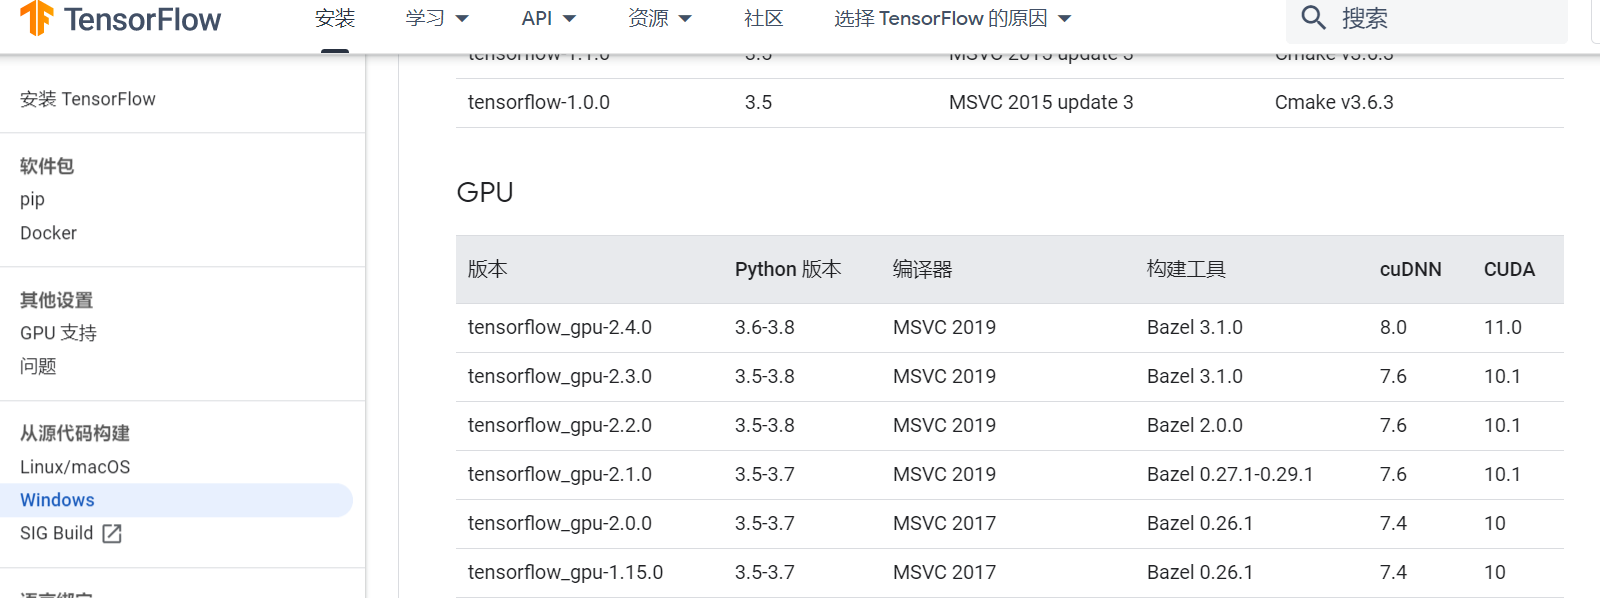
Task: Select Linux/macOS build from source
Action: pos(75,467)
